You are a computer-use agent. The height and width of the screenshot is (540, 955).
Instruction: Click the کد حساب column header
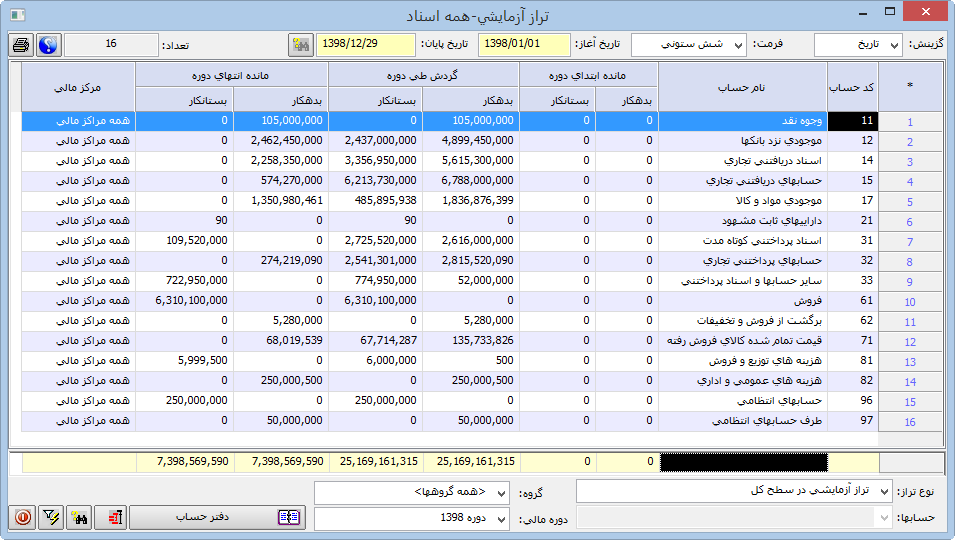pos(853,87)
